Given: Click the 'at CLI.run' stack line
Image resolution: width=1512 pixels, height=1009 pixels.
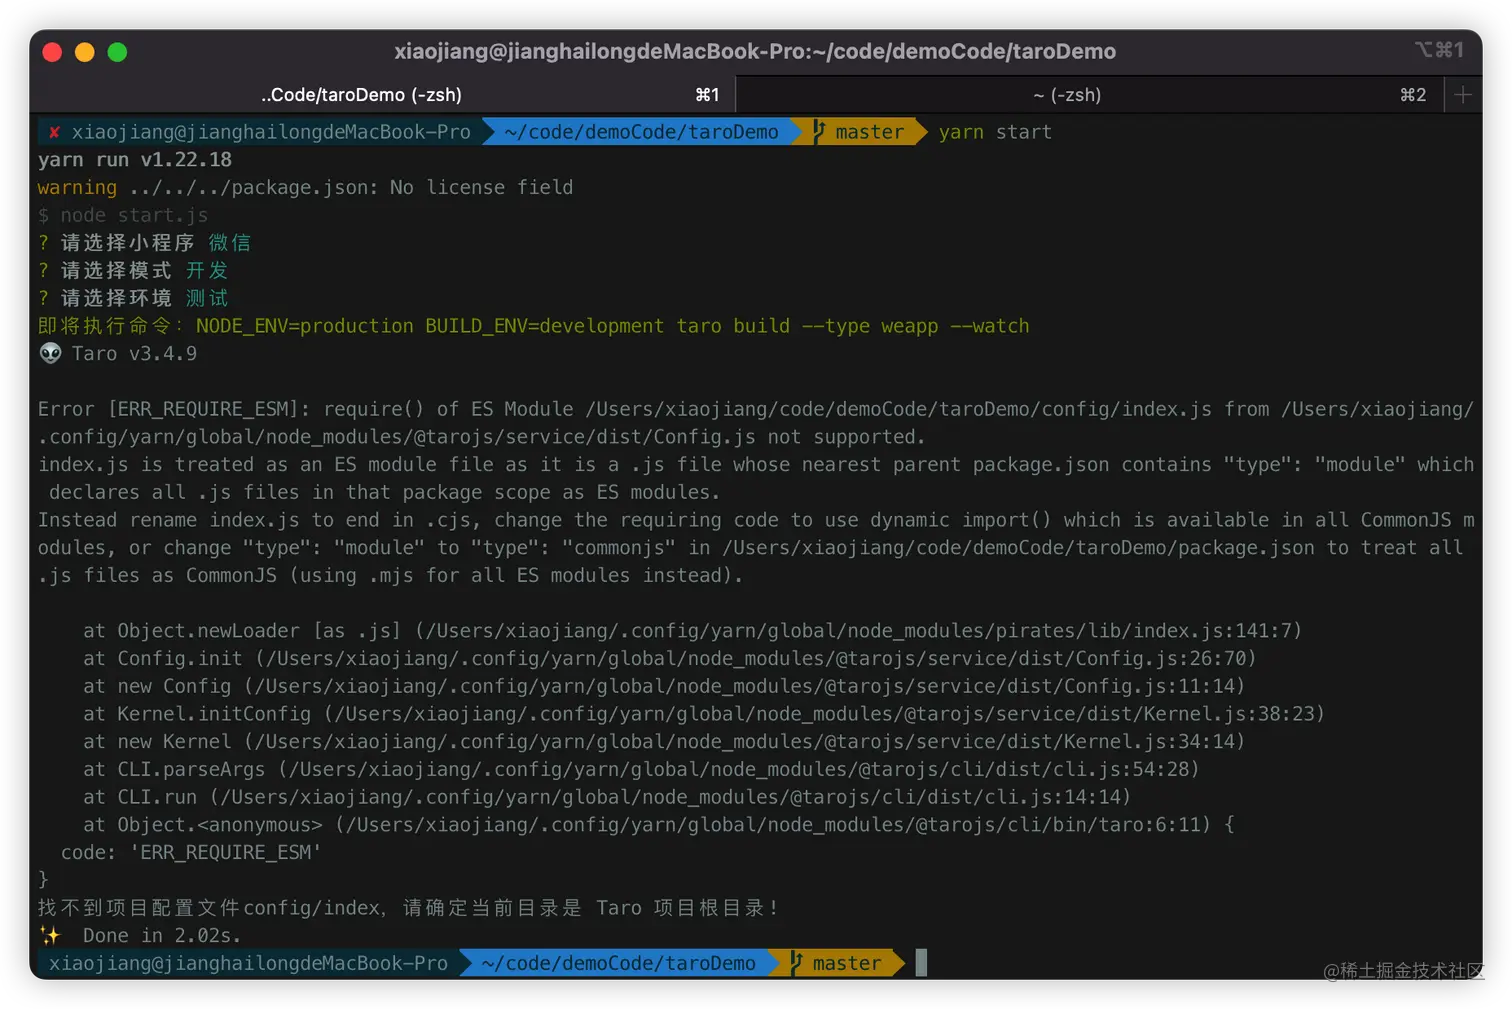Looking at the screenshot, I should pos(607,797).
